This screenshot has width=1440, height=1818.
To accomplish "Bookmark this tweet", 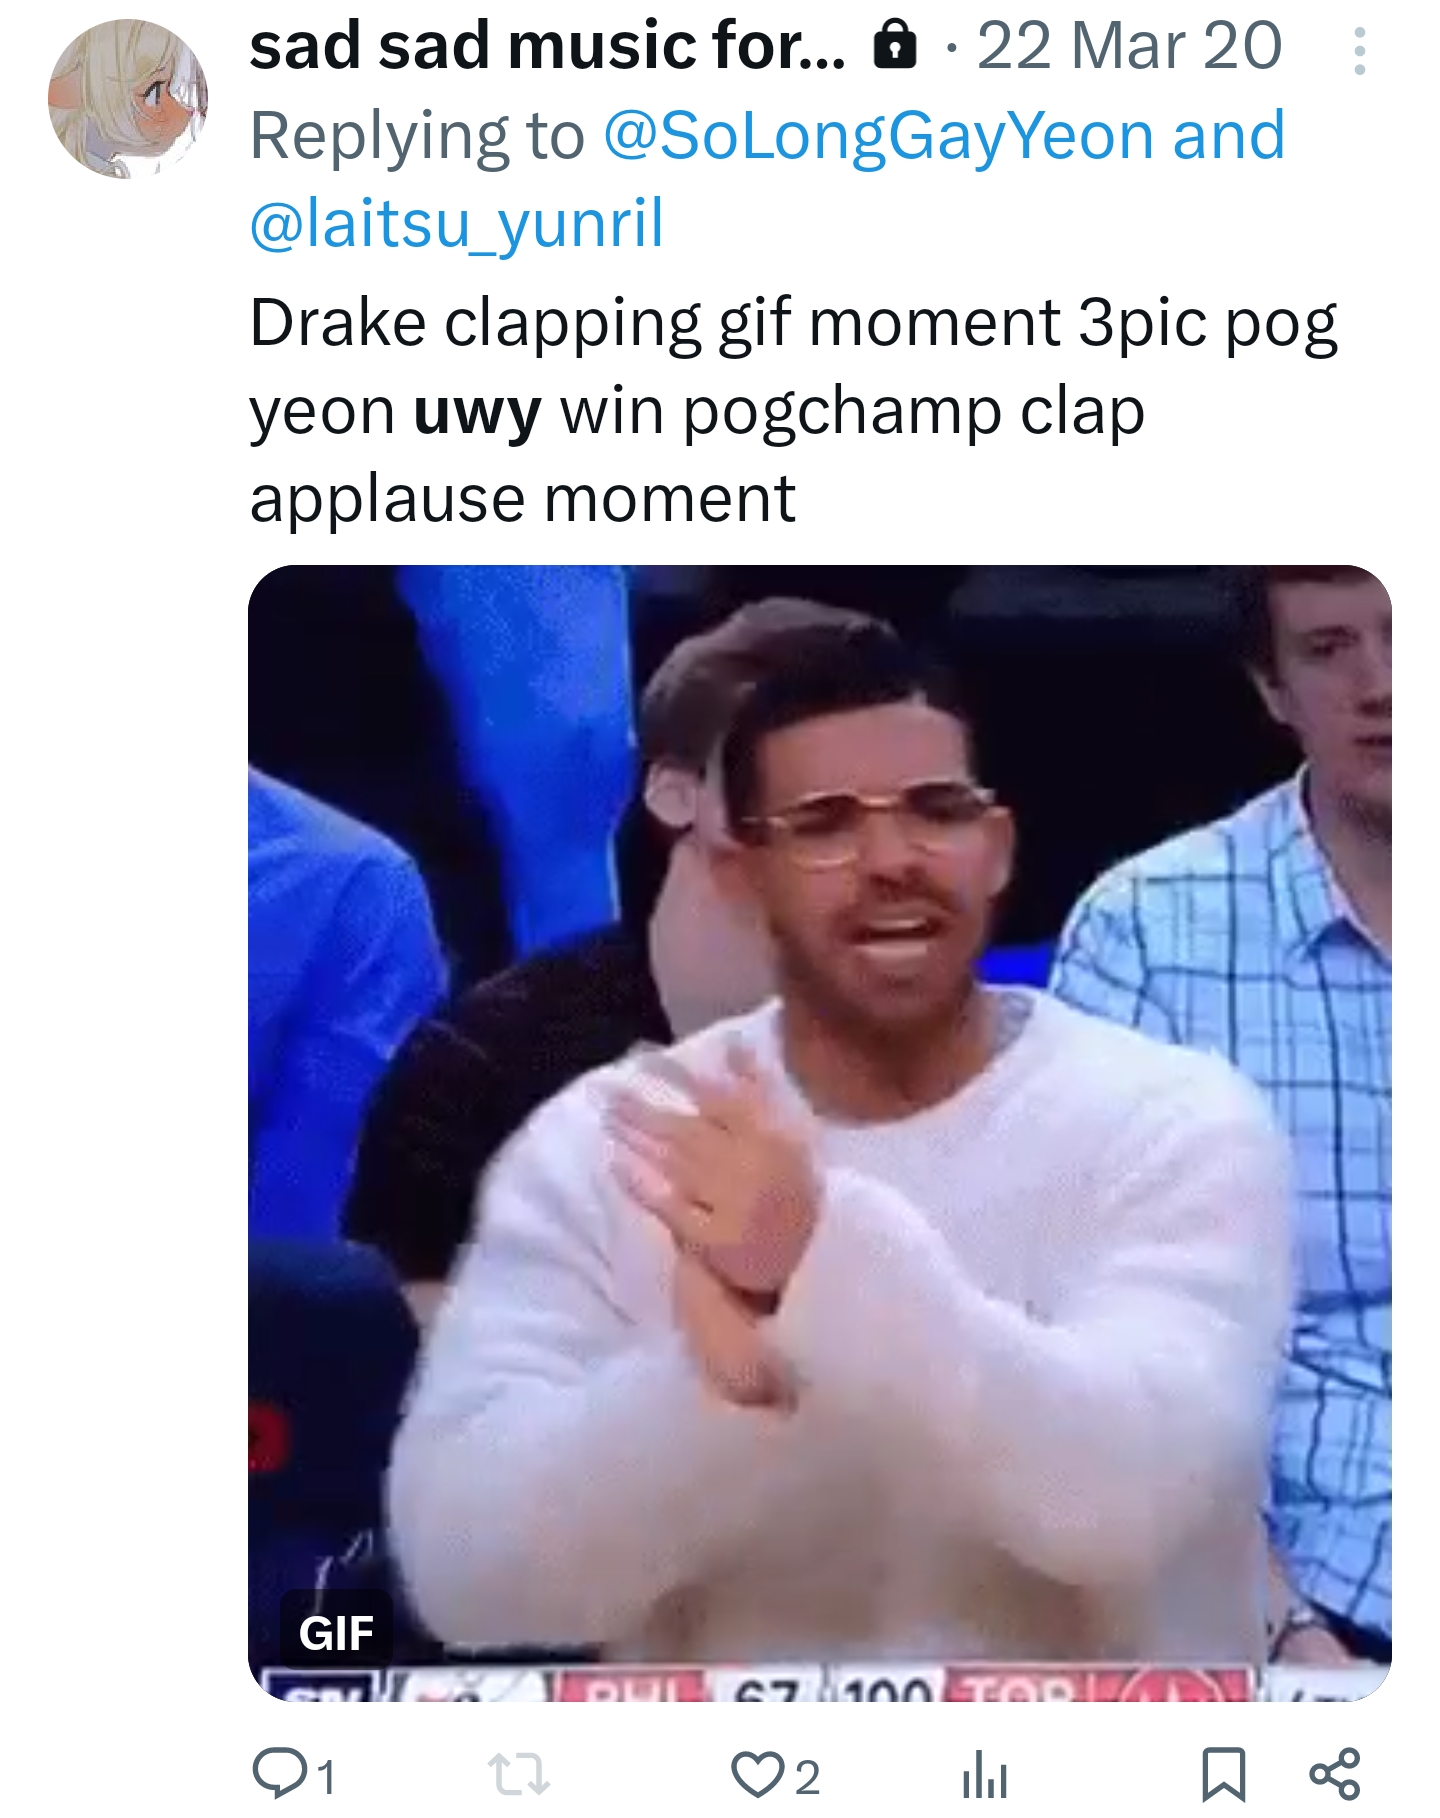I will 1223,1773.
